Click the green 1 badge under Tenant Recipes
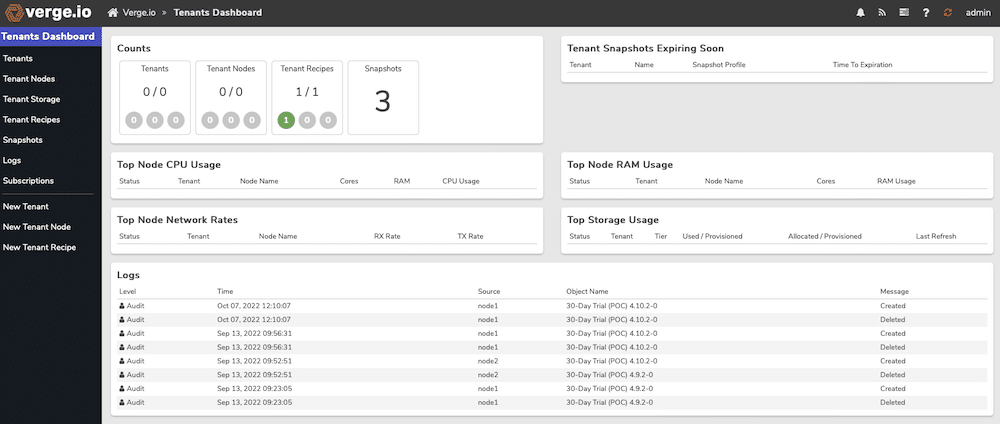Screen dimensions: 1000x424 [286, 120]
